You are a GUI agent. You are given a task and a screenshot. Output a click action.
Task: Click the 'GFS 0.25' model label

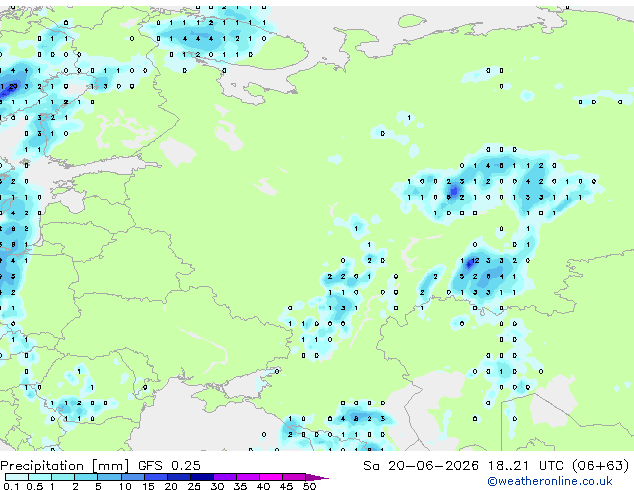coord(169,466)
